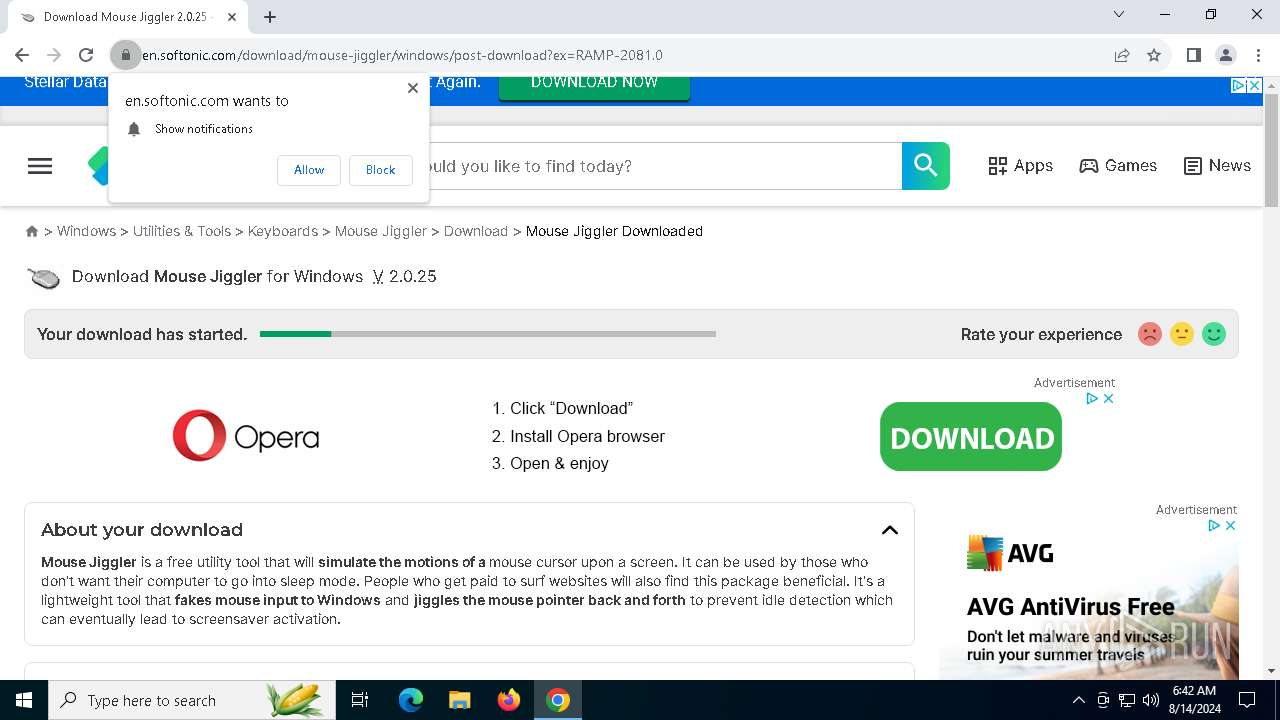Open the Softonic hamburger menu
The image size is (1280, 720).
click(40, 166)
